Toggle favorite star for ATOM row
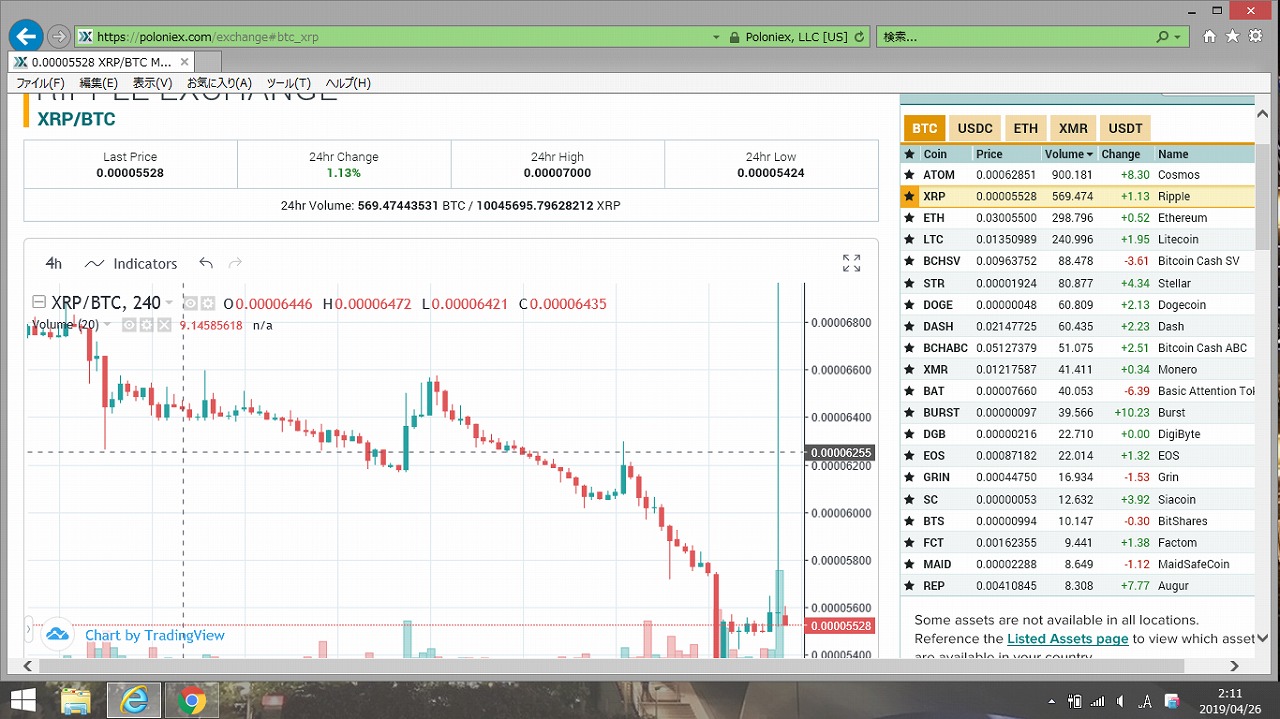Image resolution: width=1280 pixels, height=719 pixels. (x=909, y=175)
